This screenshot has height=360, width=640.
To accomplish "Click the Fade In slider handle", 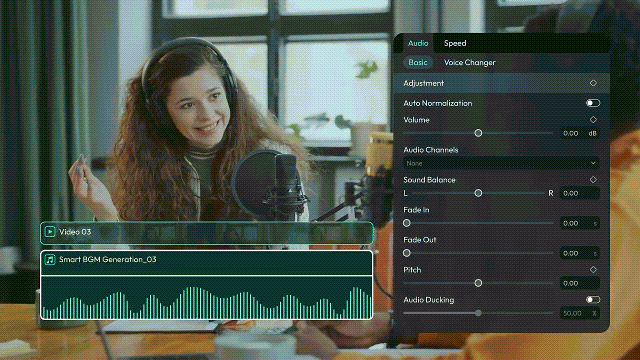I will (407, 223).
